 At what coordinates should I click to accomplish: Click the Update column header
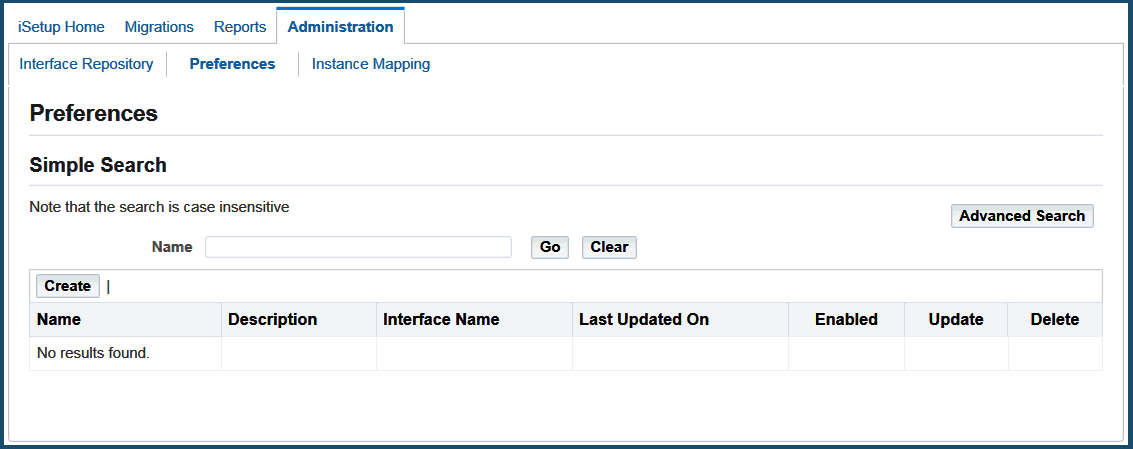pos(955,320)
